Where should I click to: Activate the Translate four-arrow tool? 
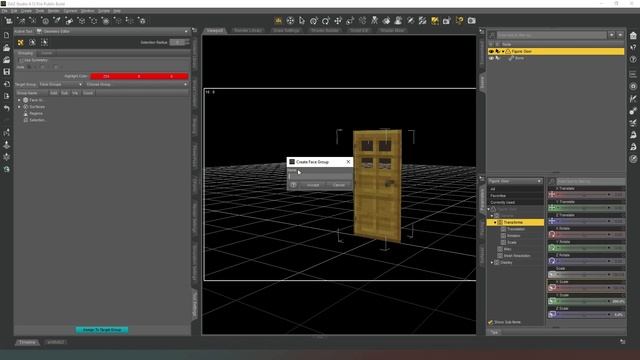[x=338, y=20]
